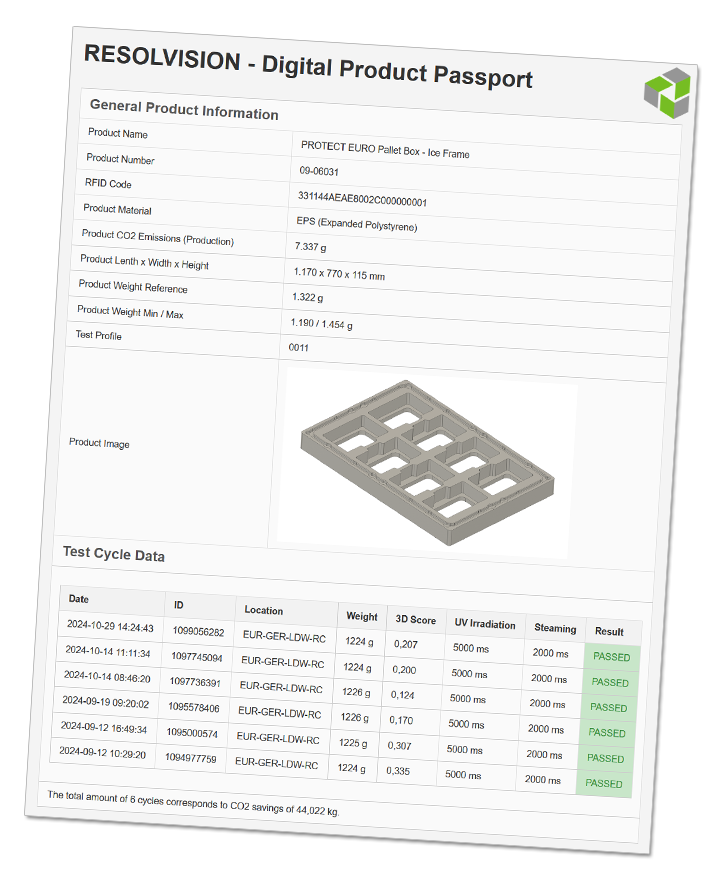
Task: Select 3D score 0,307
Action: pos(399,745)
